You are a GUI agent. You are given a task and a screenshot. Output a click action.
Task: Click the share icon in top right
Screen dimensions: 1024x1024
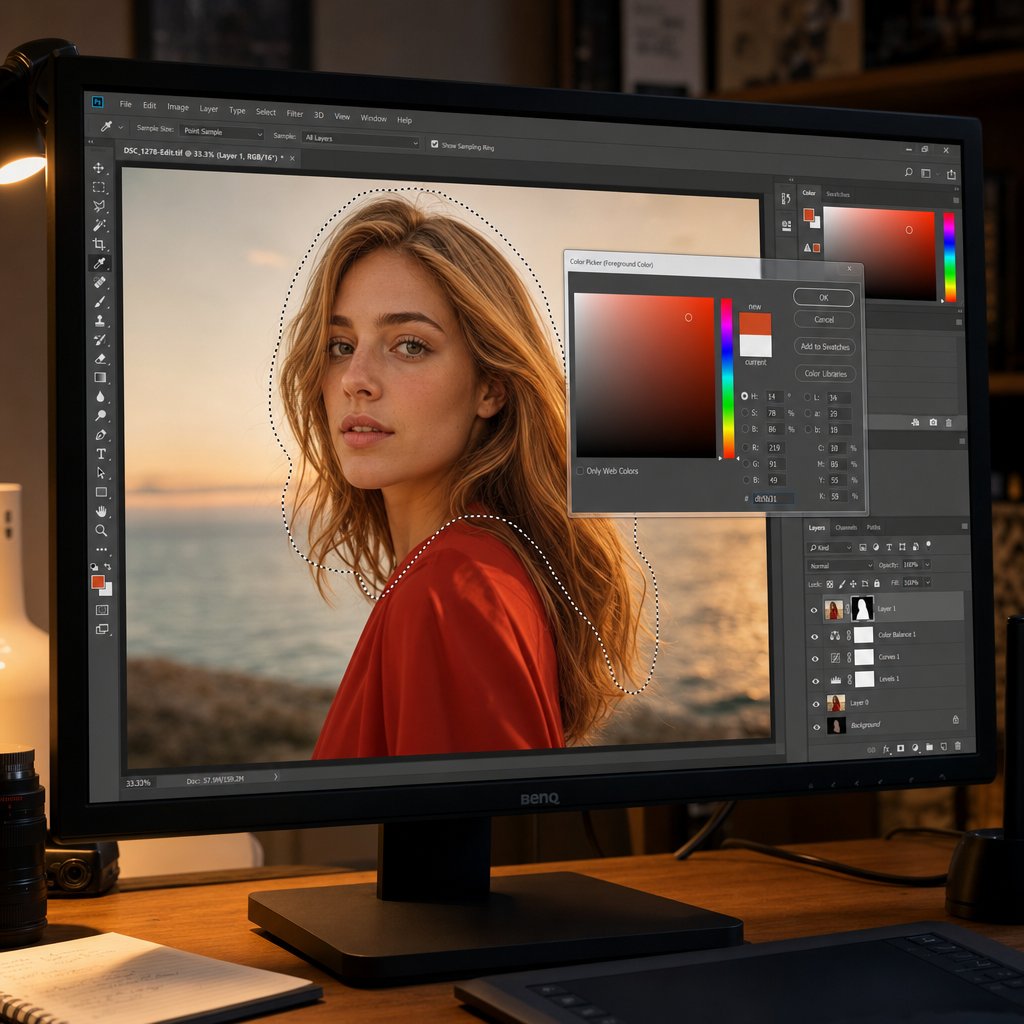(952, 174)
